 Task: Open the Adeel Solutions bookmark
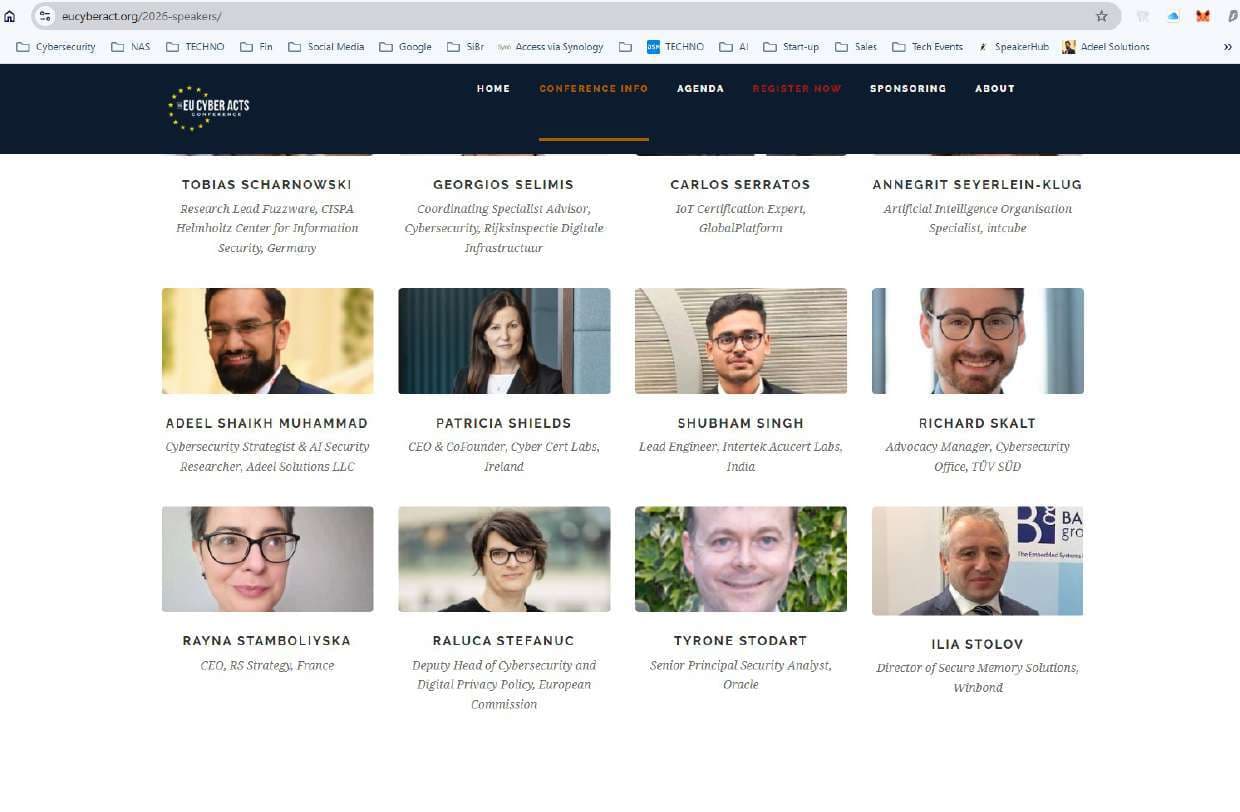coord(1106,46)
